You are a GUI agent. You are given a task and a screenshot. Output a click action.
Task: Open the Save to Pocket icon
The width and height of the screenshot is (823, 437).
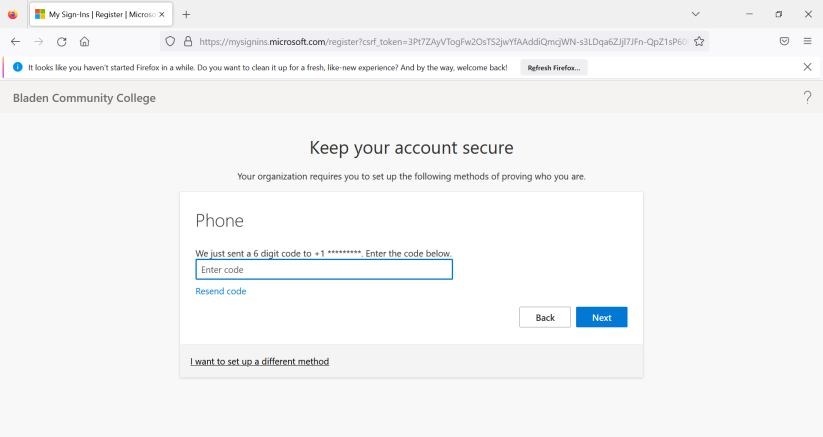tap(785, 42)
